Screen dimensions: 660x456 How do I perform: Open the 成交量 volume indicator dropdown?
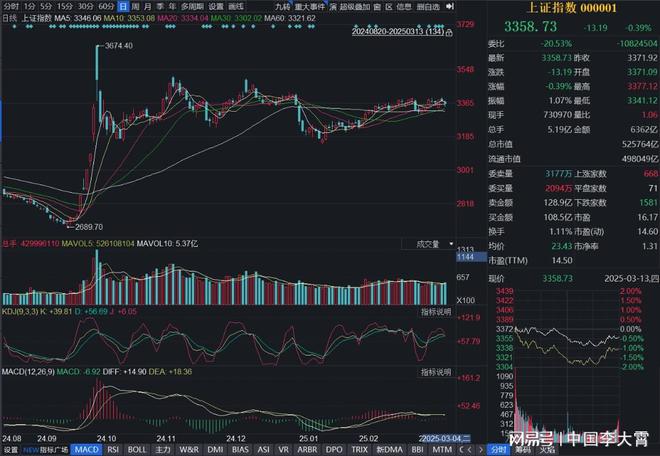[449, 243]
